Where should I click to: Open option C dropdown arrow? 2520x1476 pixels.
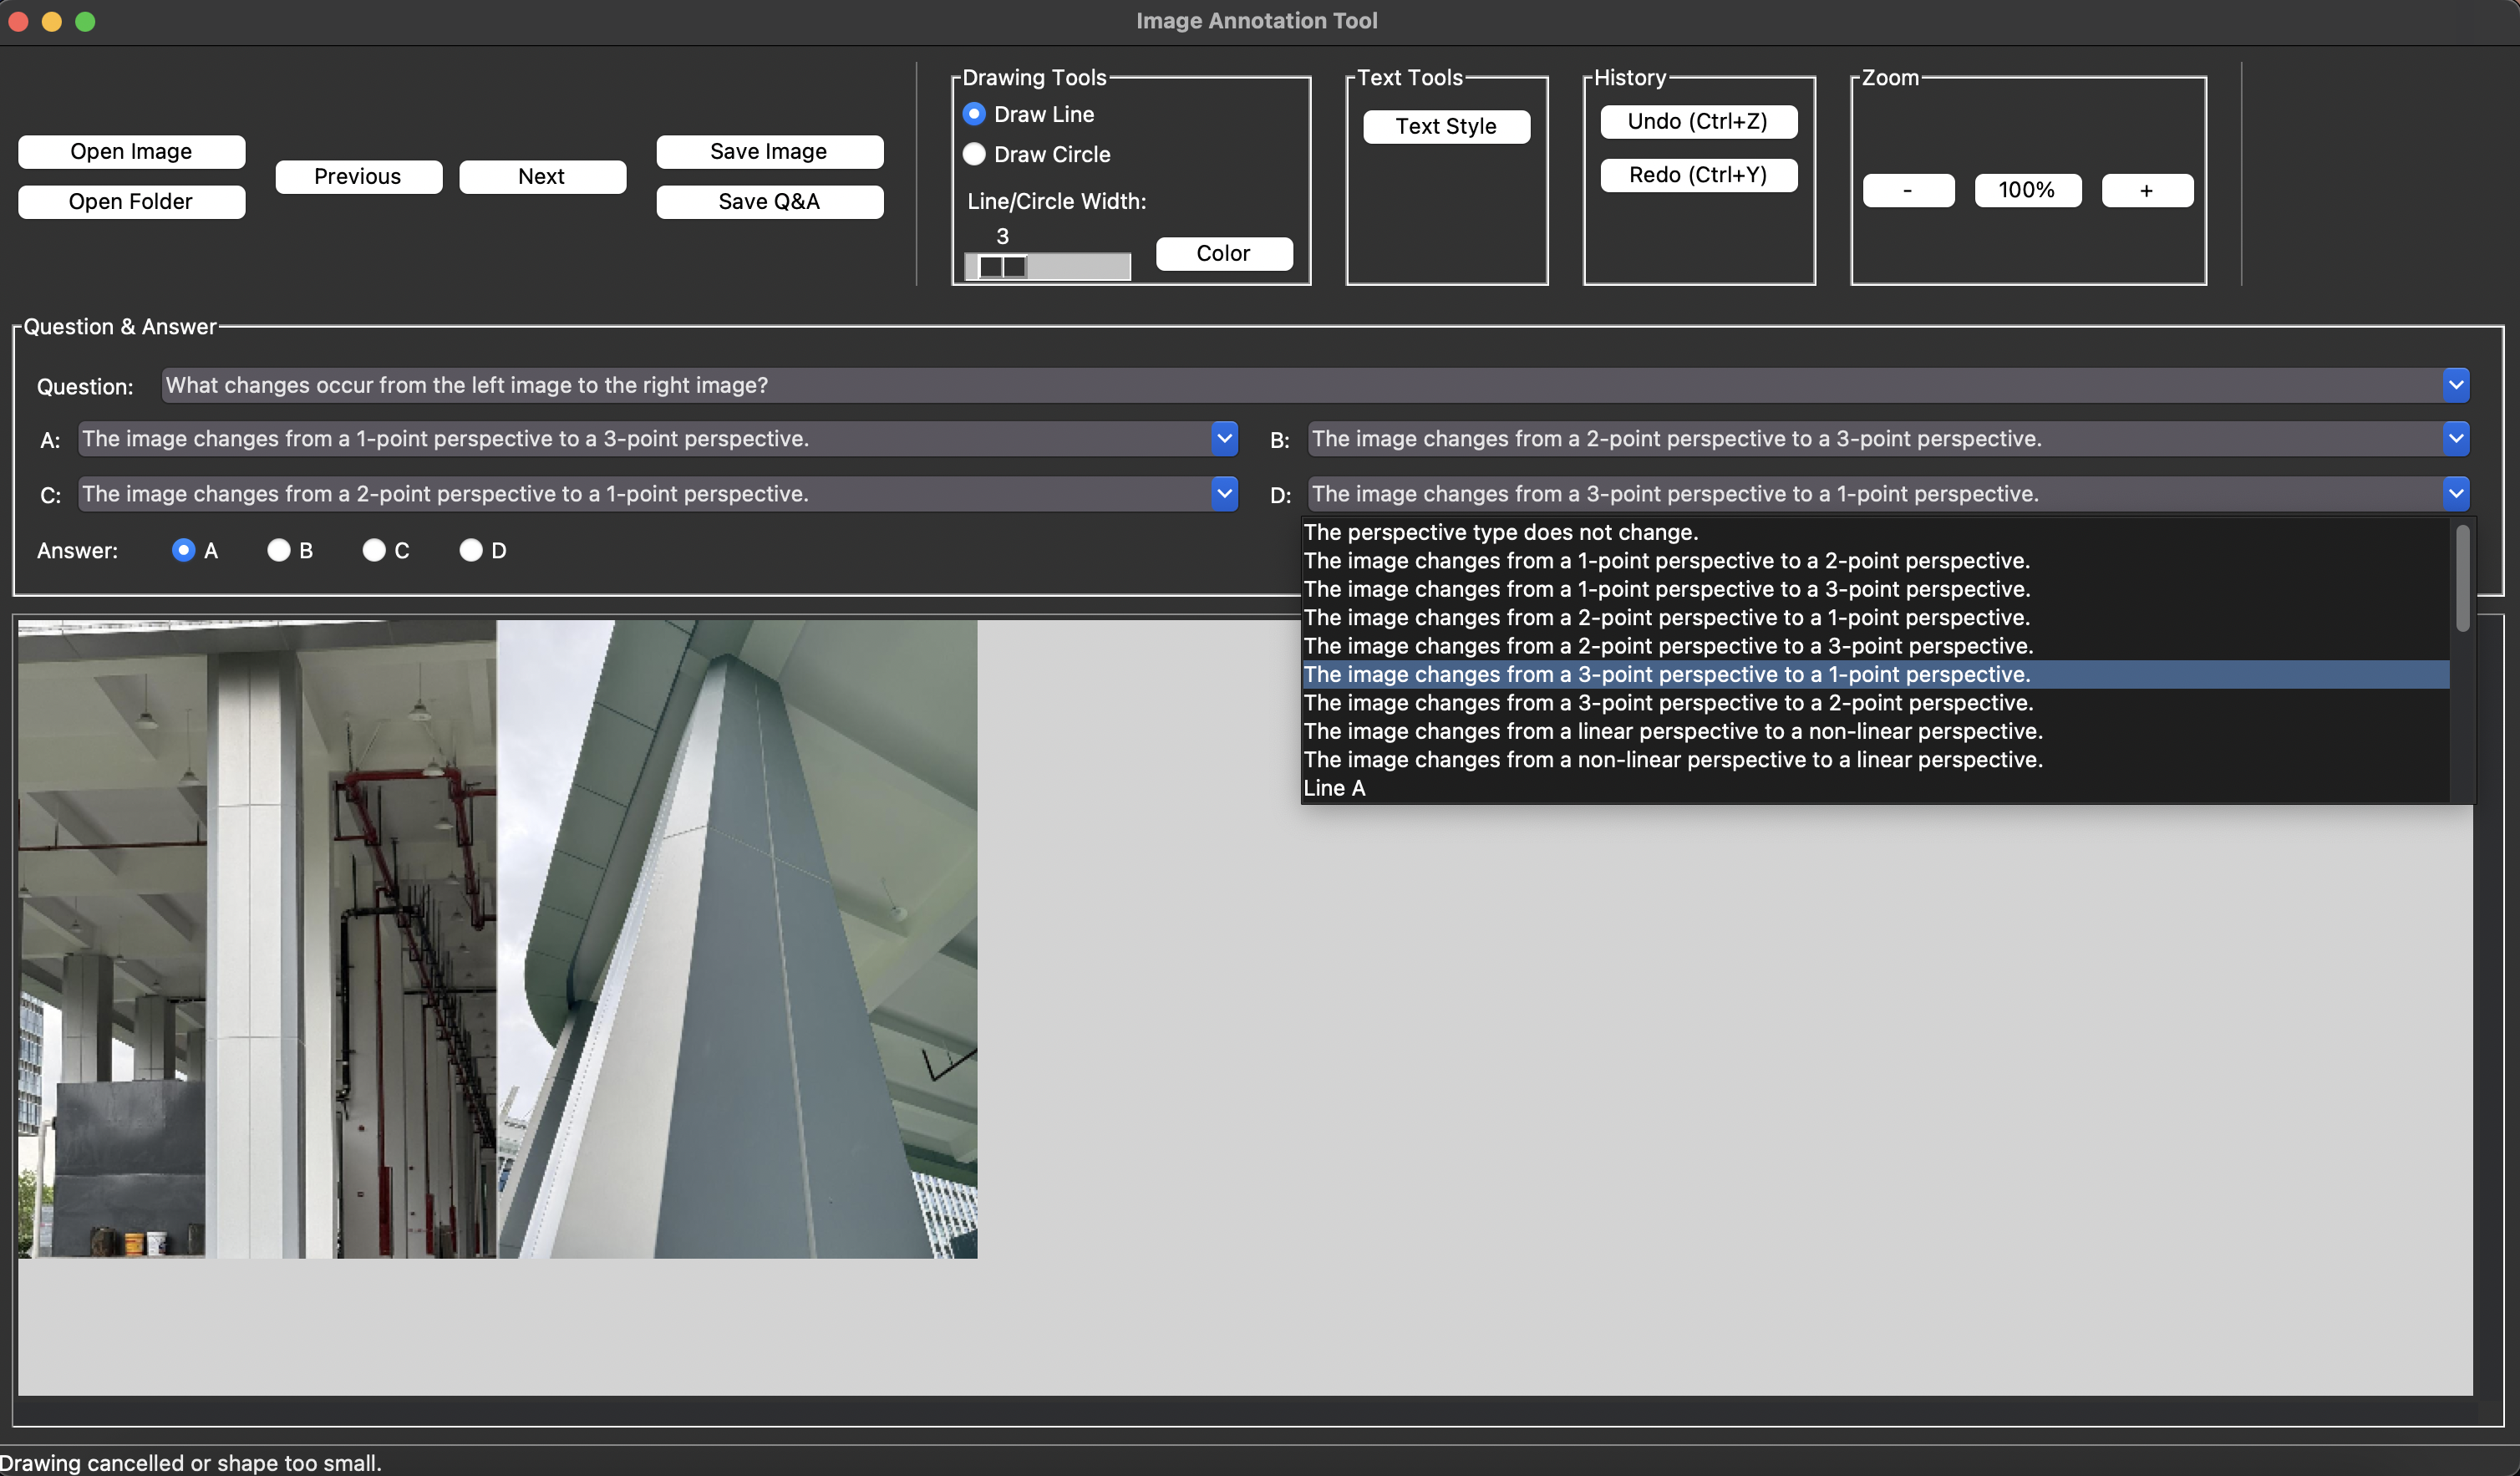(x=1223, y=493)
